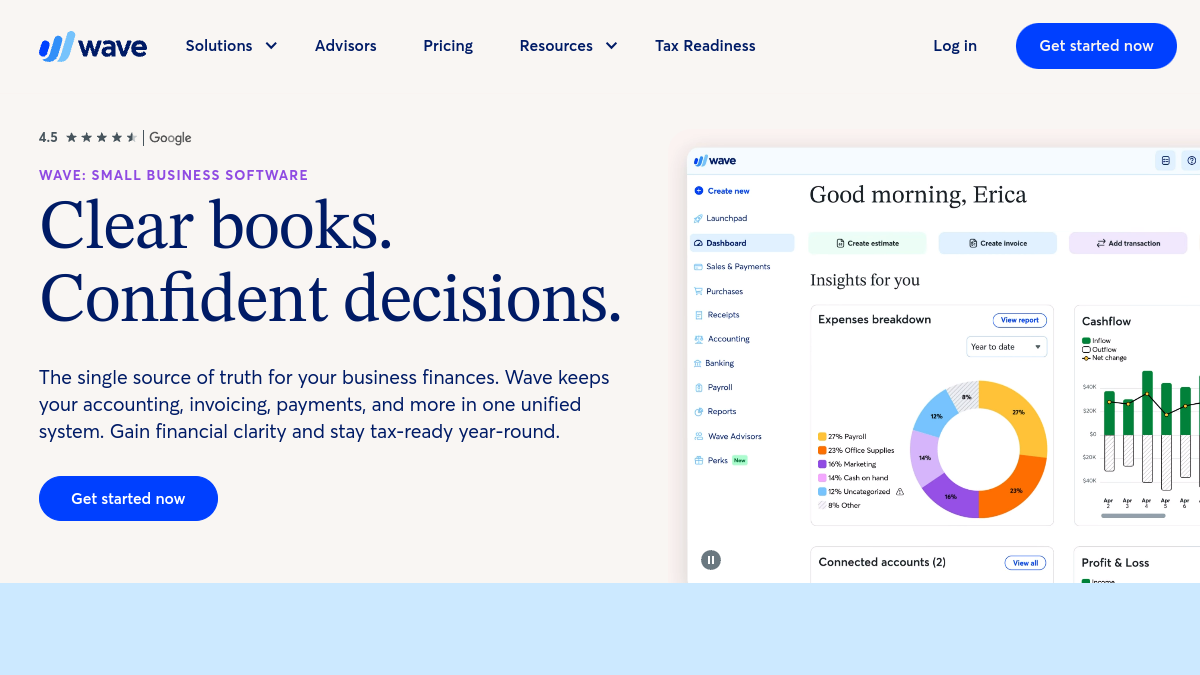Click the Wave logo in the site header
This screenshot has width=1200, height=675.
coord(93,46)
